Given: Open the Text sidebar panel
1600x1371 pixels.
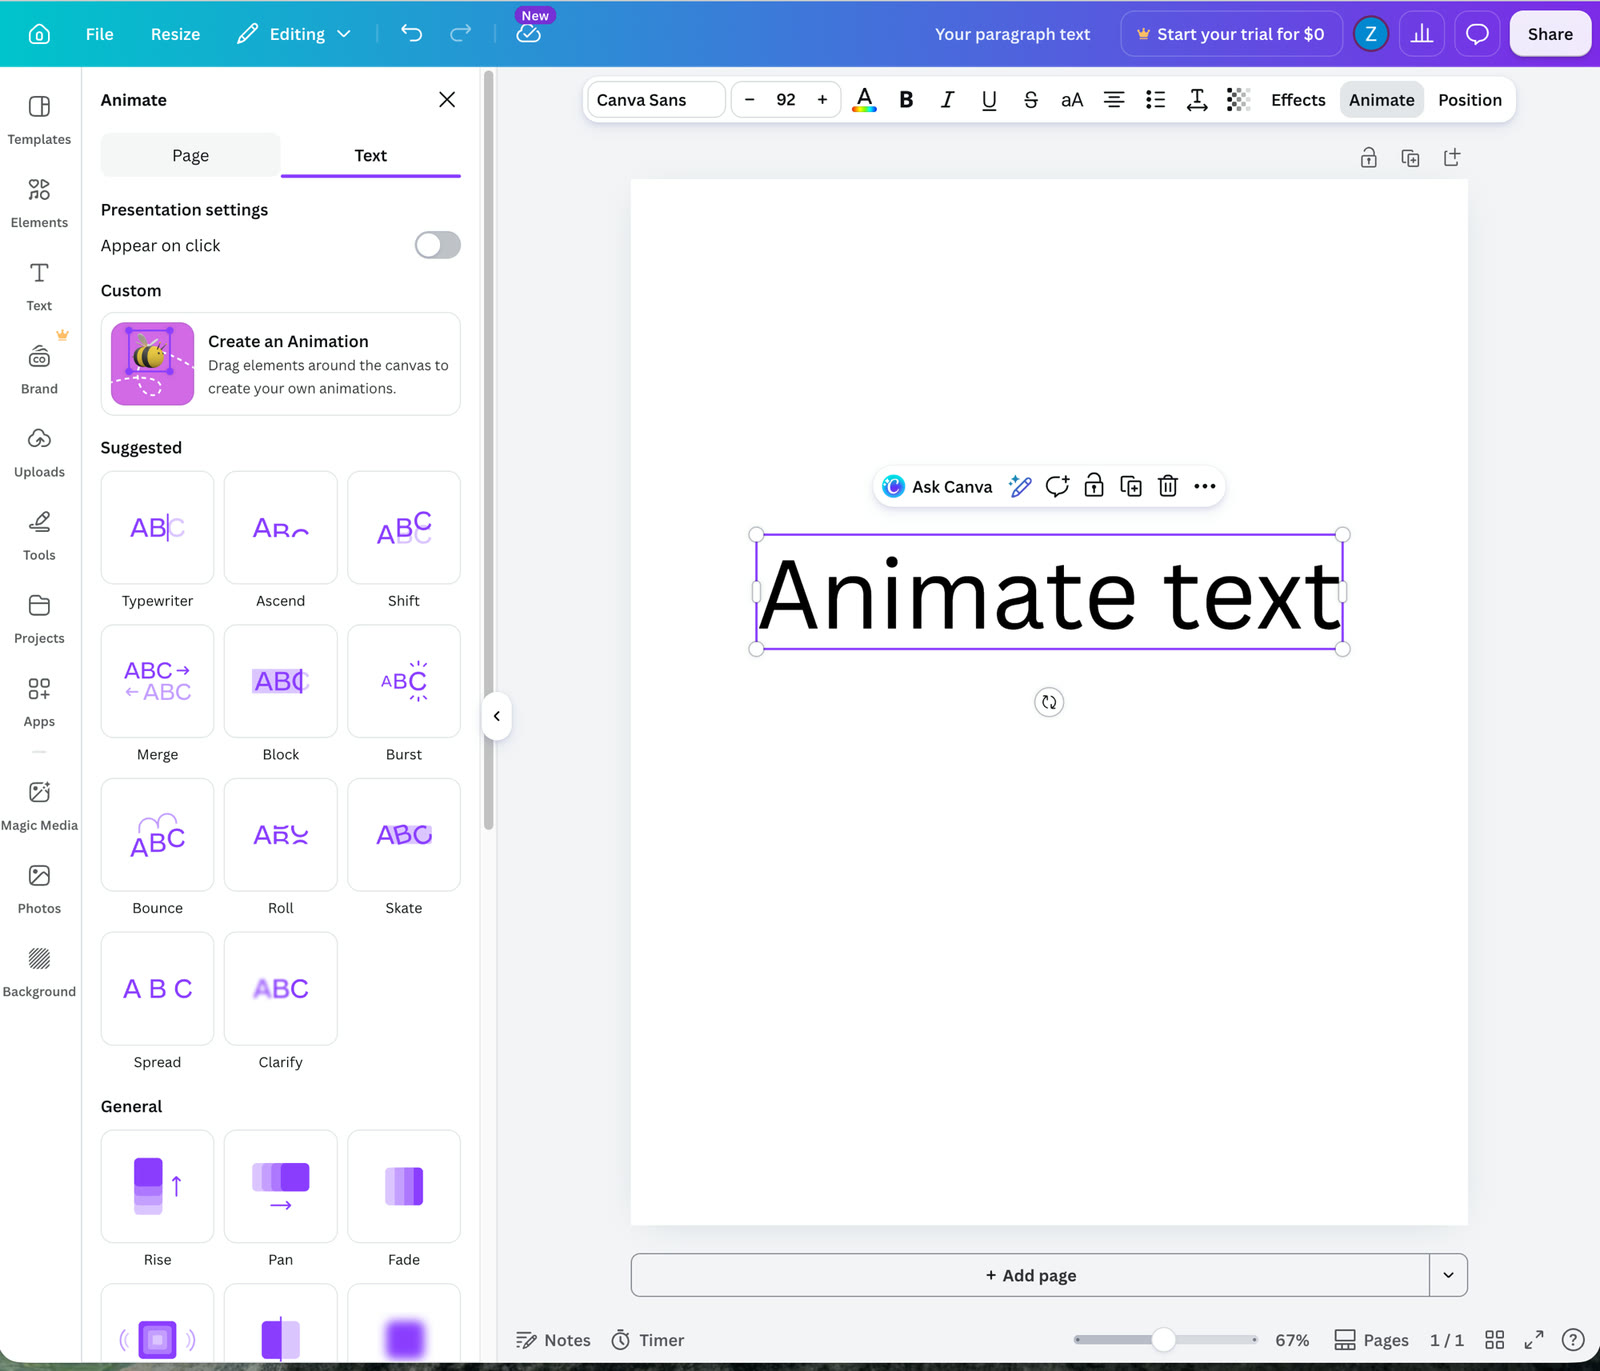Looking at the screenshot, I should [x=39, y=286].
